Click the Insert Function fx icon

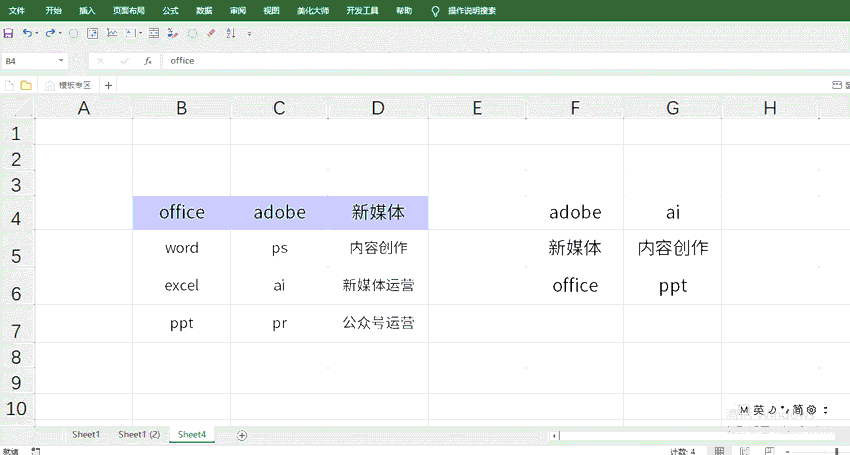(147, 61)
